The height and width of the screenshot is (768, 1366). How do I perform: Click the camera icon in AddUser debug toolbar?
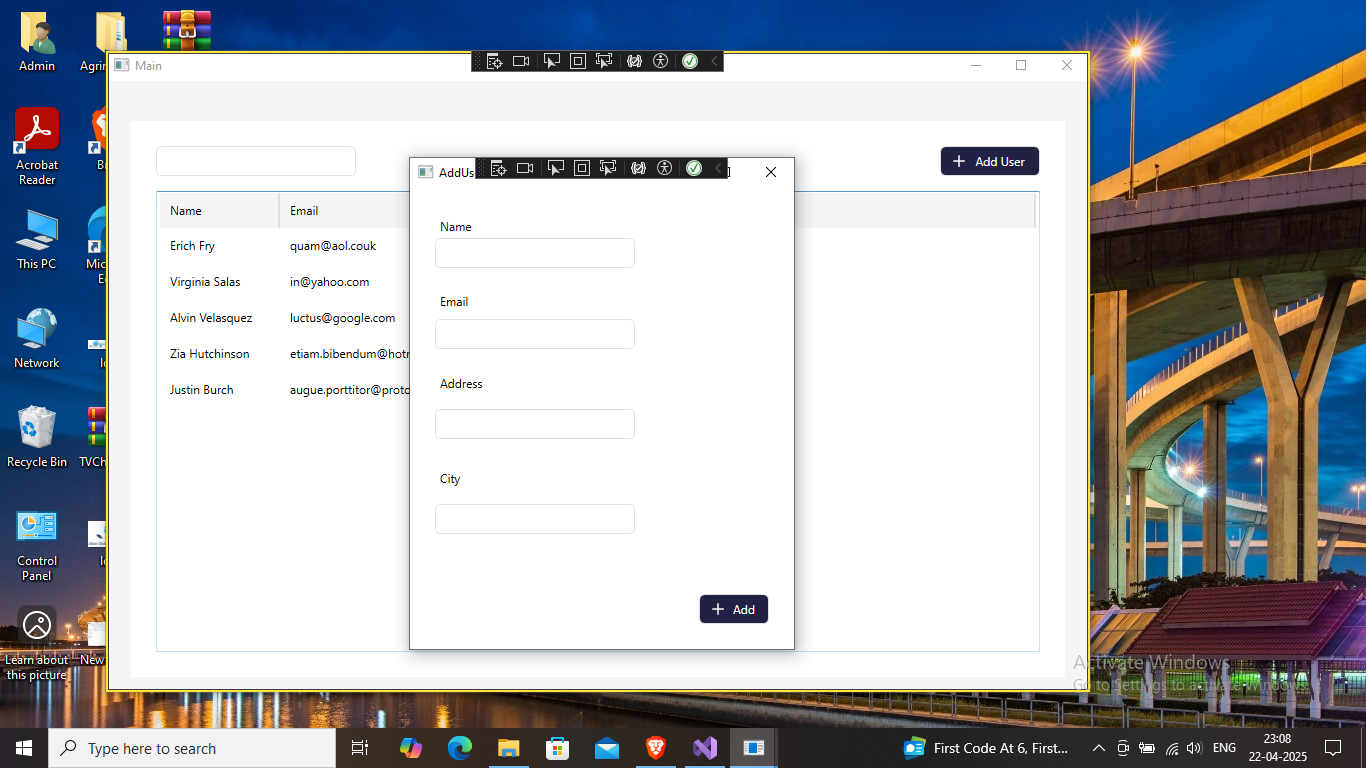[525, 168]
